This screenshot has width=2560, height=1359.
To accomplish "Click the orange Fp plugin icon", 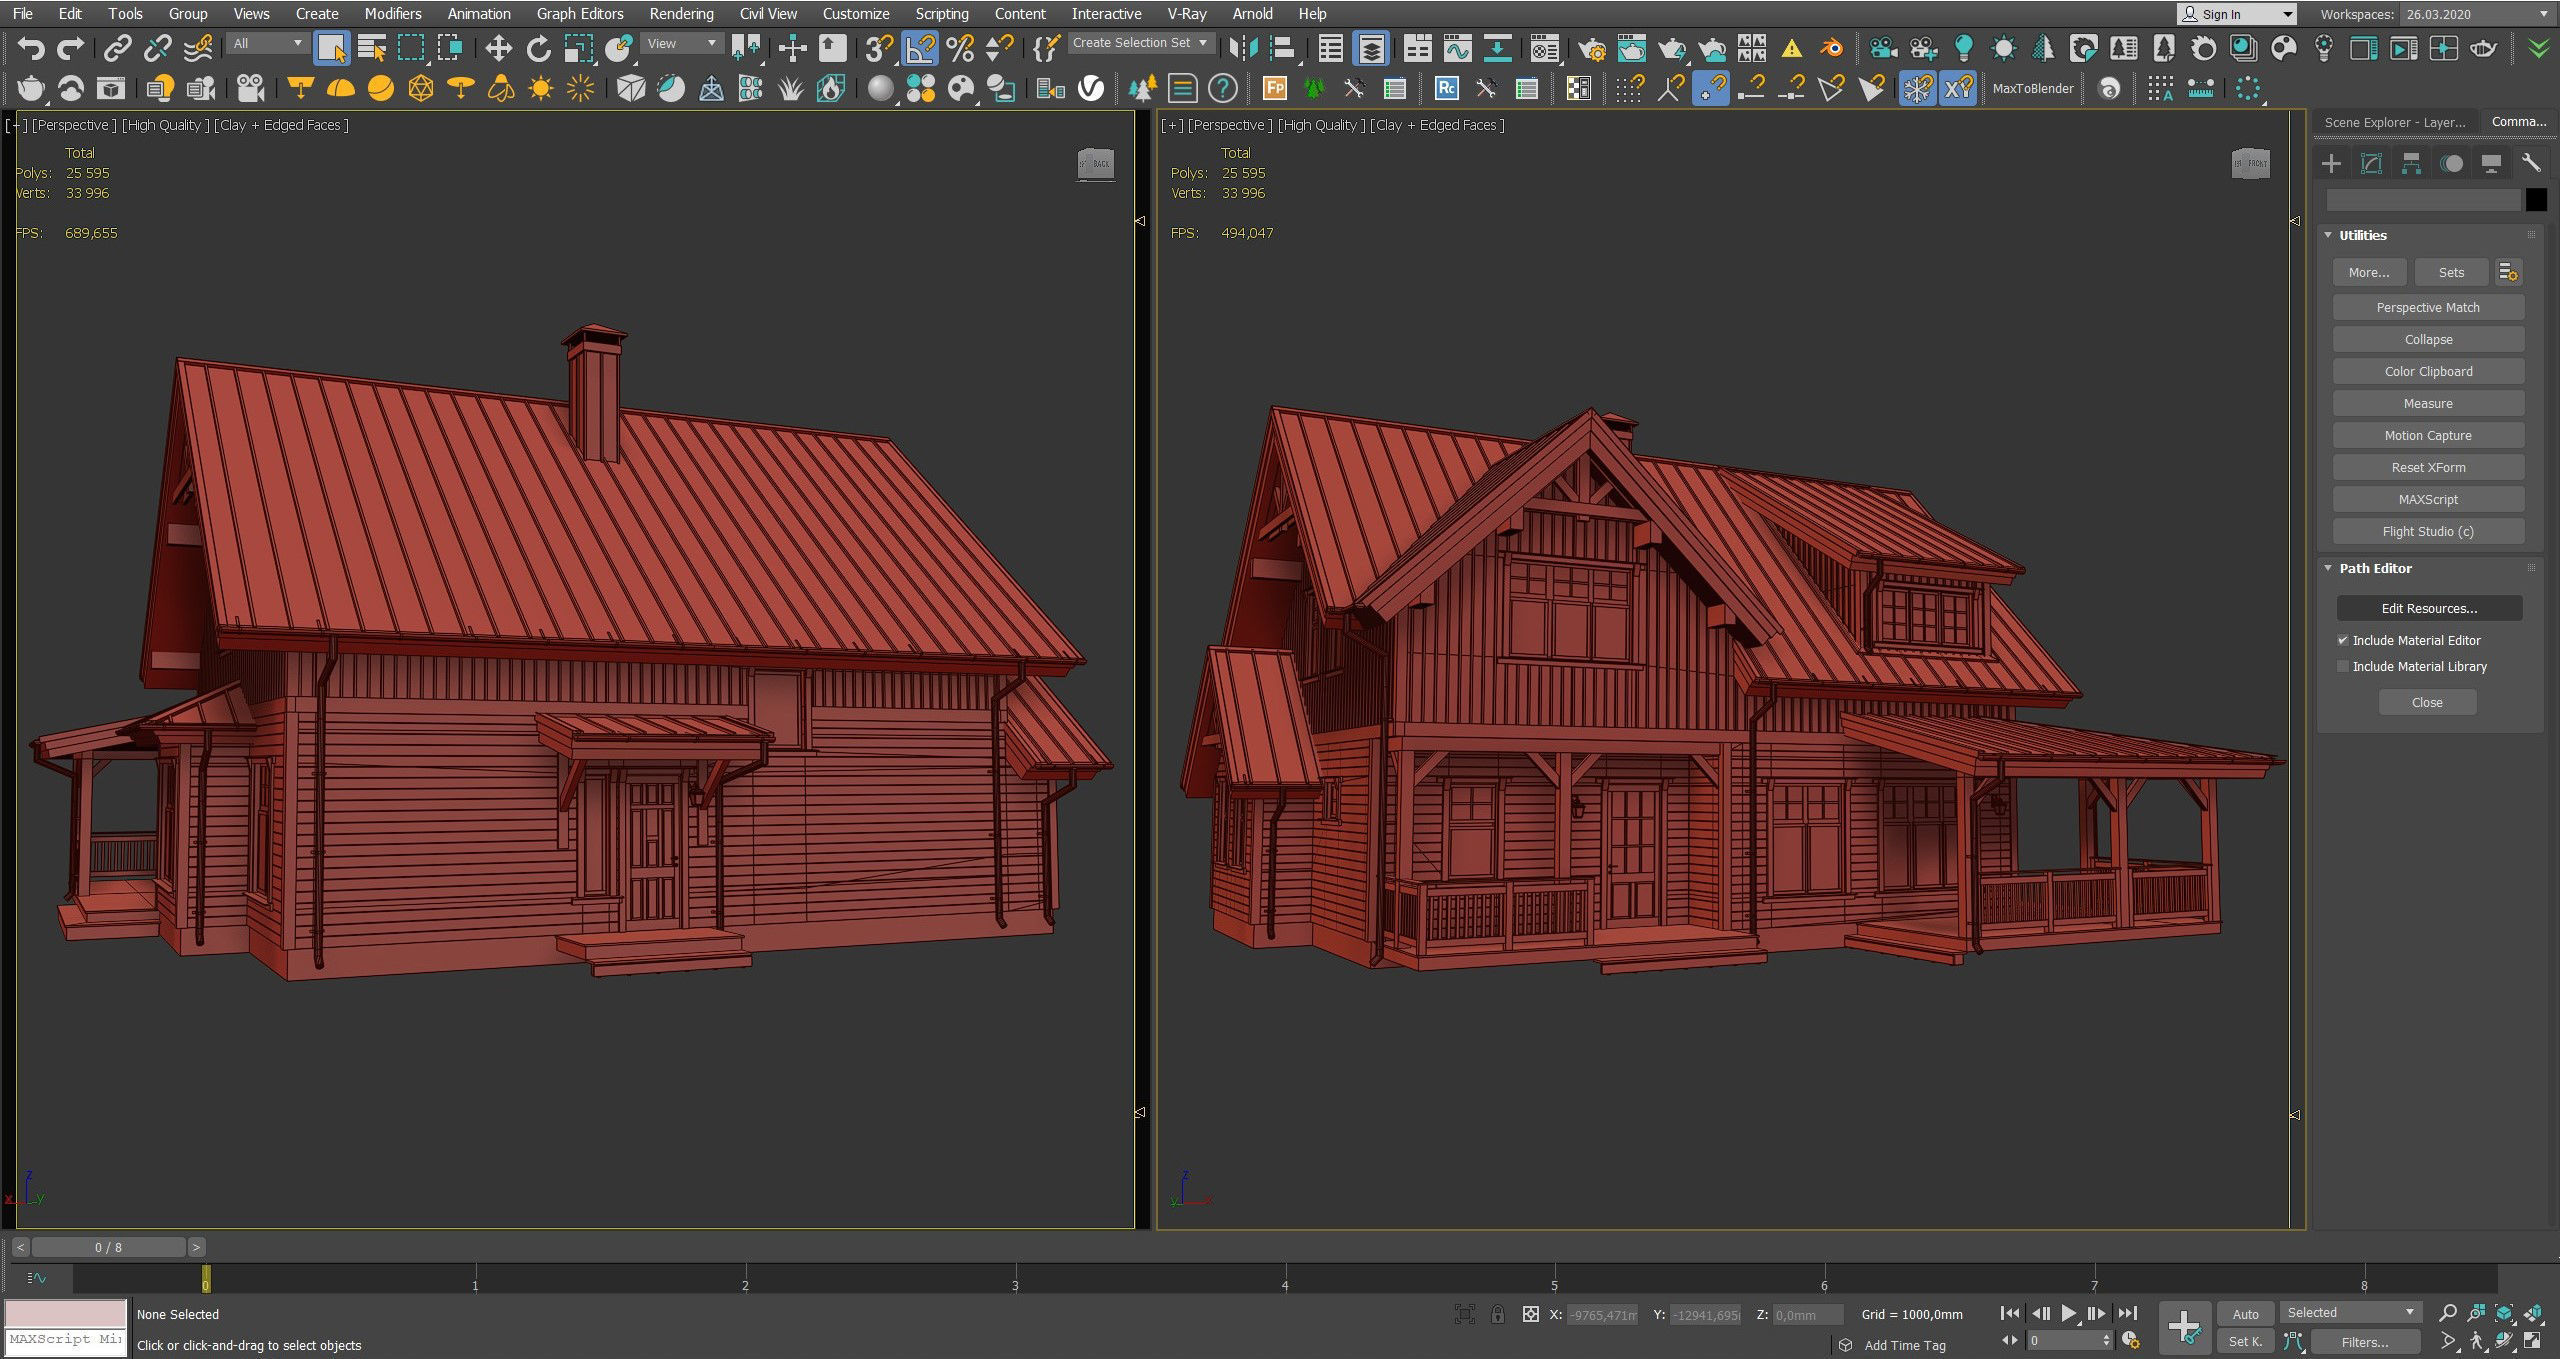I will click(1274, 89).
